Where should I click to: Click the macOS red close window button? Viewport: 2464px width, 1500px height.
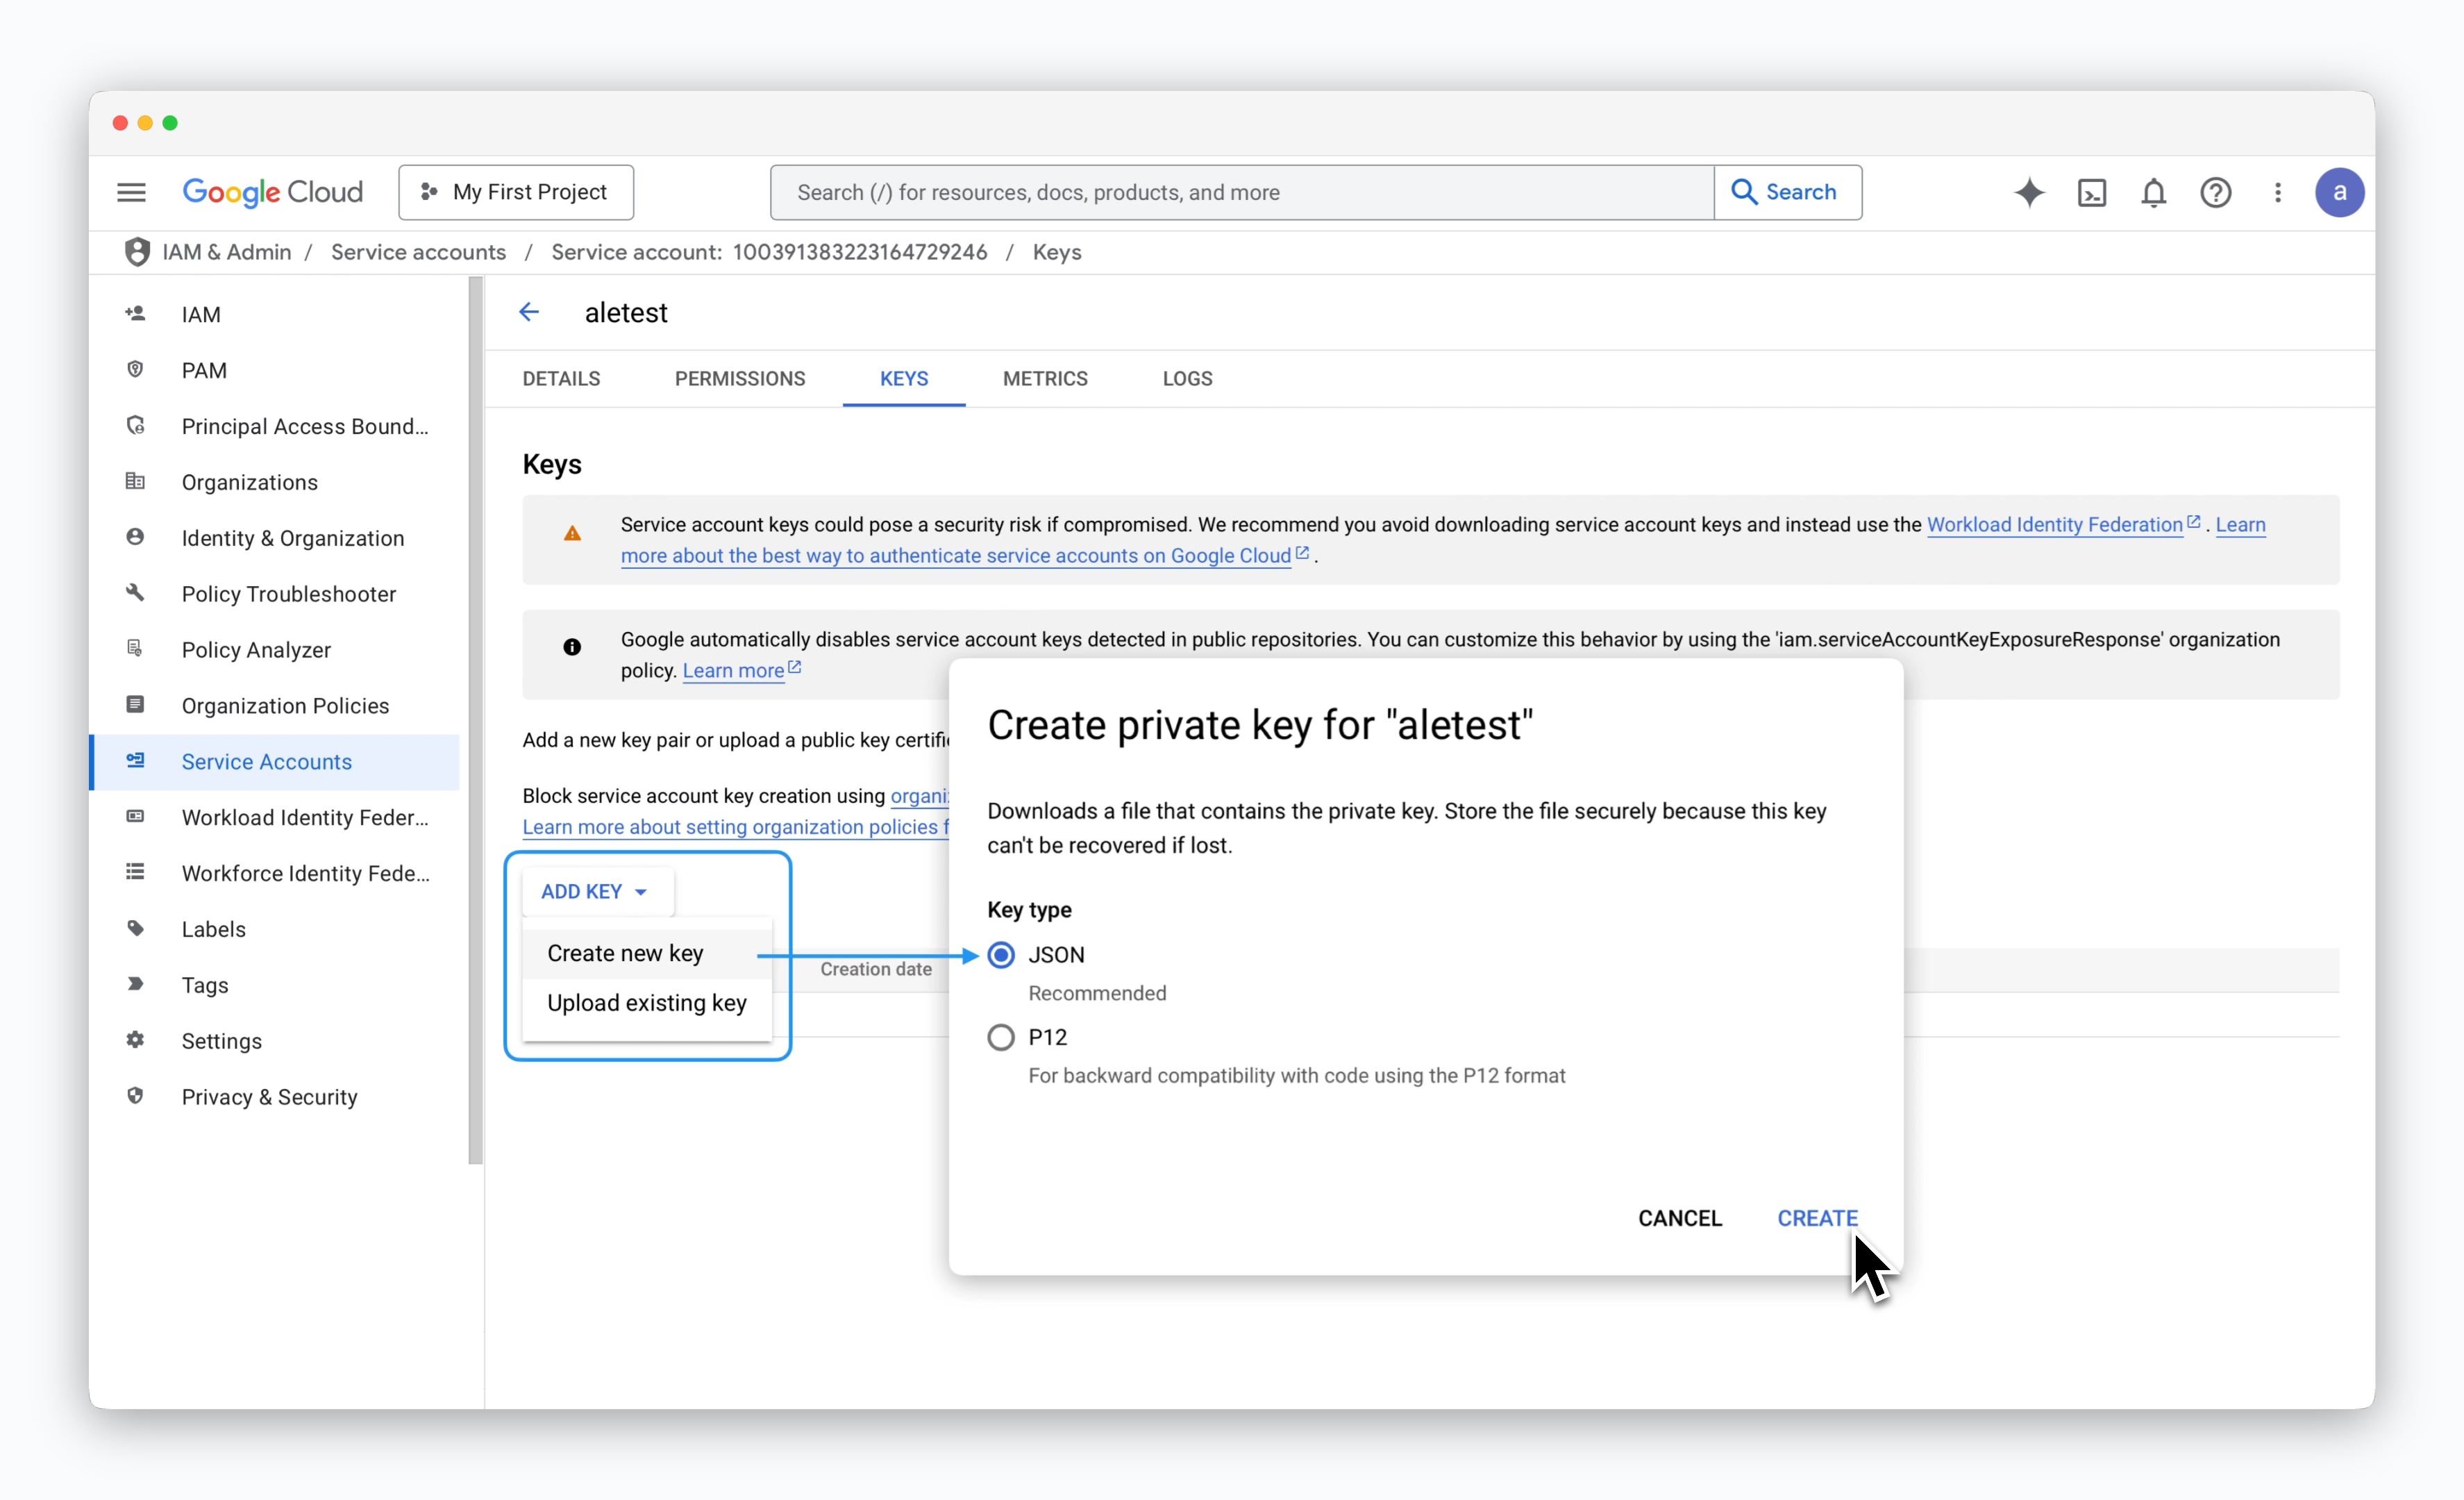(120, 123)
